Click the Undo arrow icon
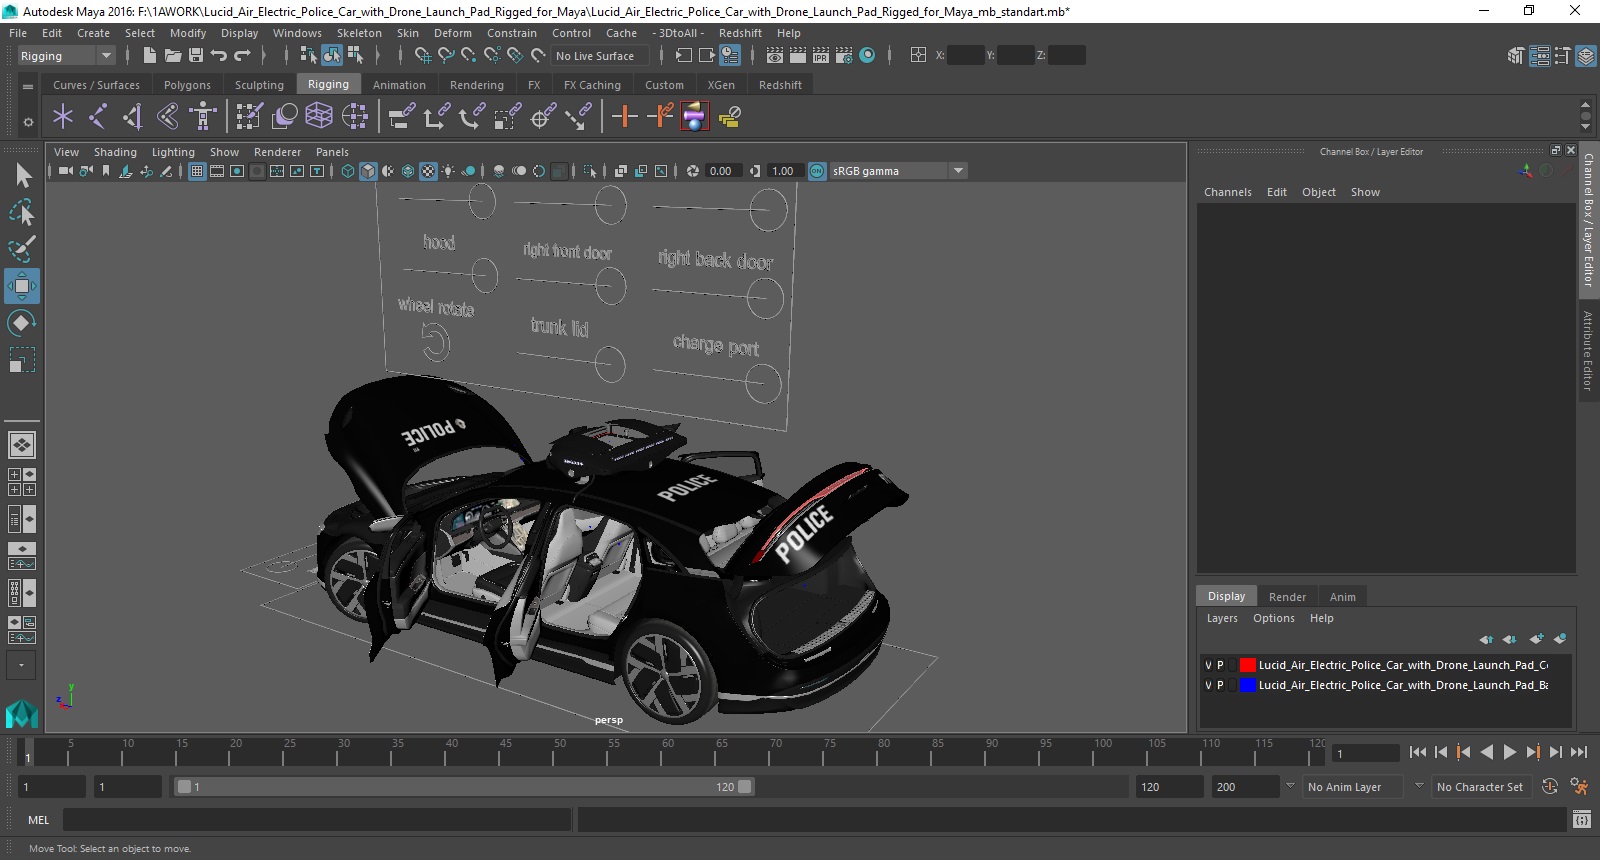Image resolution: width=1600 pixels, height=860 pixels. 219,56
